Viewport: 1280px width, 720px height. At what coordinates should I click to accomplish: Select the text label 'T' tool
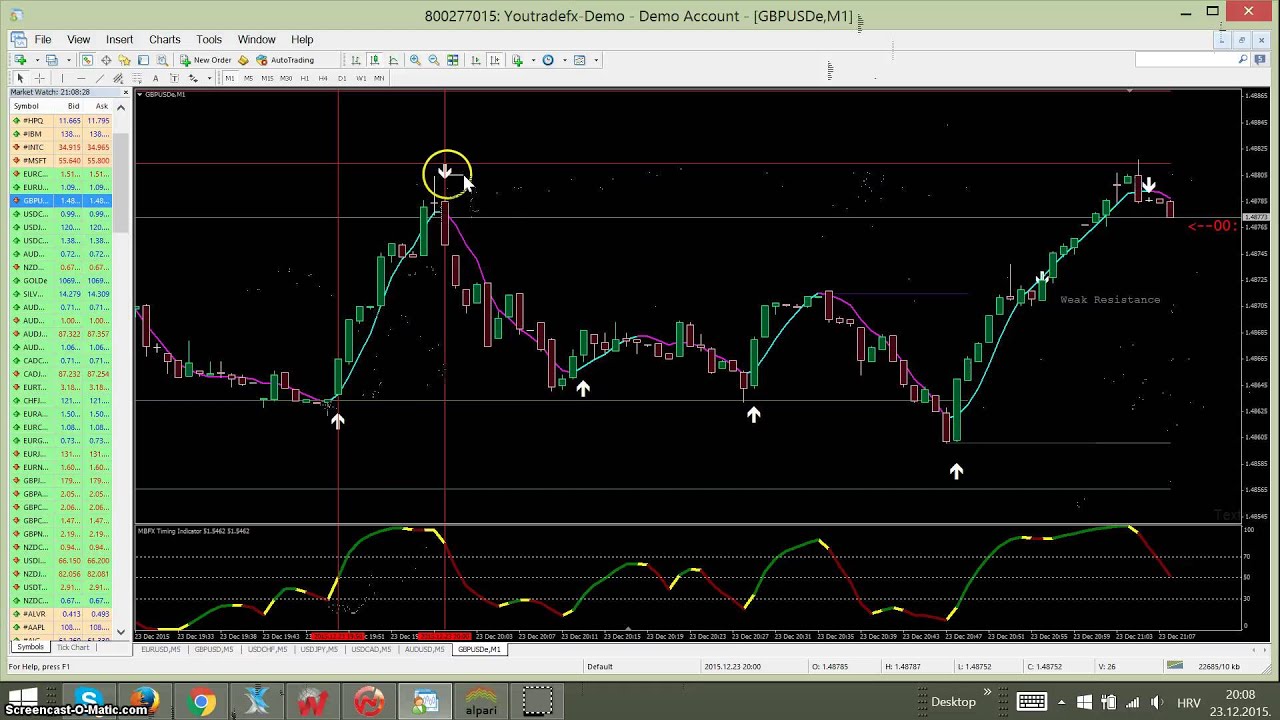[x=174, y=78]
